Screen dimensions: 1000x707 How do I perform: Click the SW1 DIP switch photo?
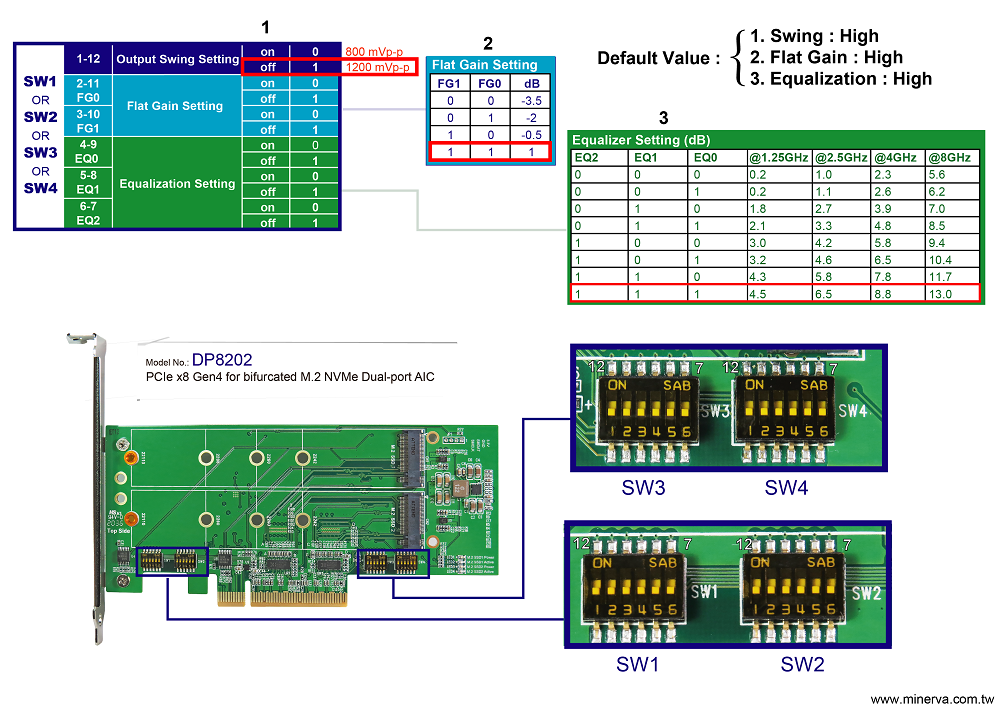(640, 591)
